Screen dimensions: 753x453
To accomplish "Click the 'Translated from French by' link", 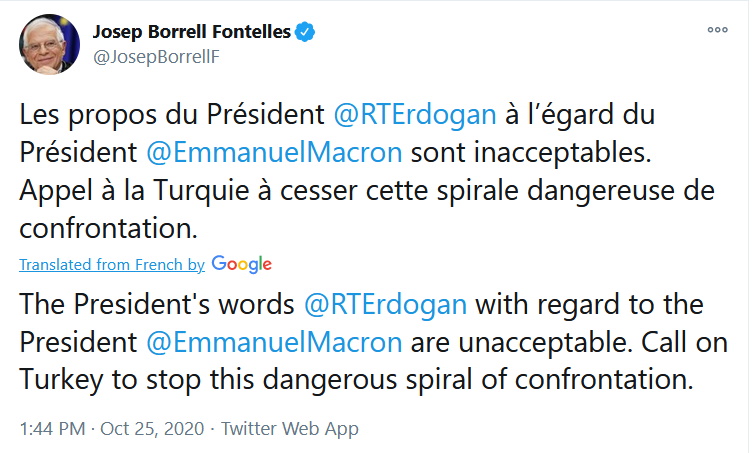I will pyautogui.click(x=111, y=265).
